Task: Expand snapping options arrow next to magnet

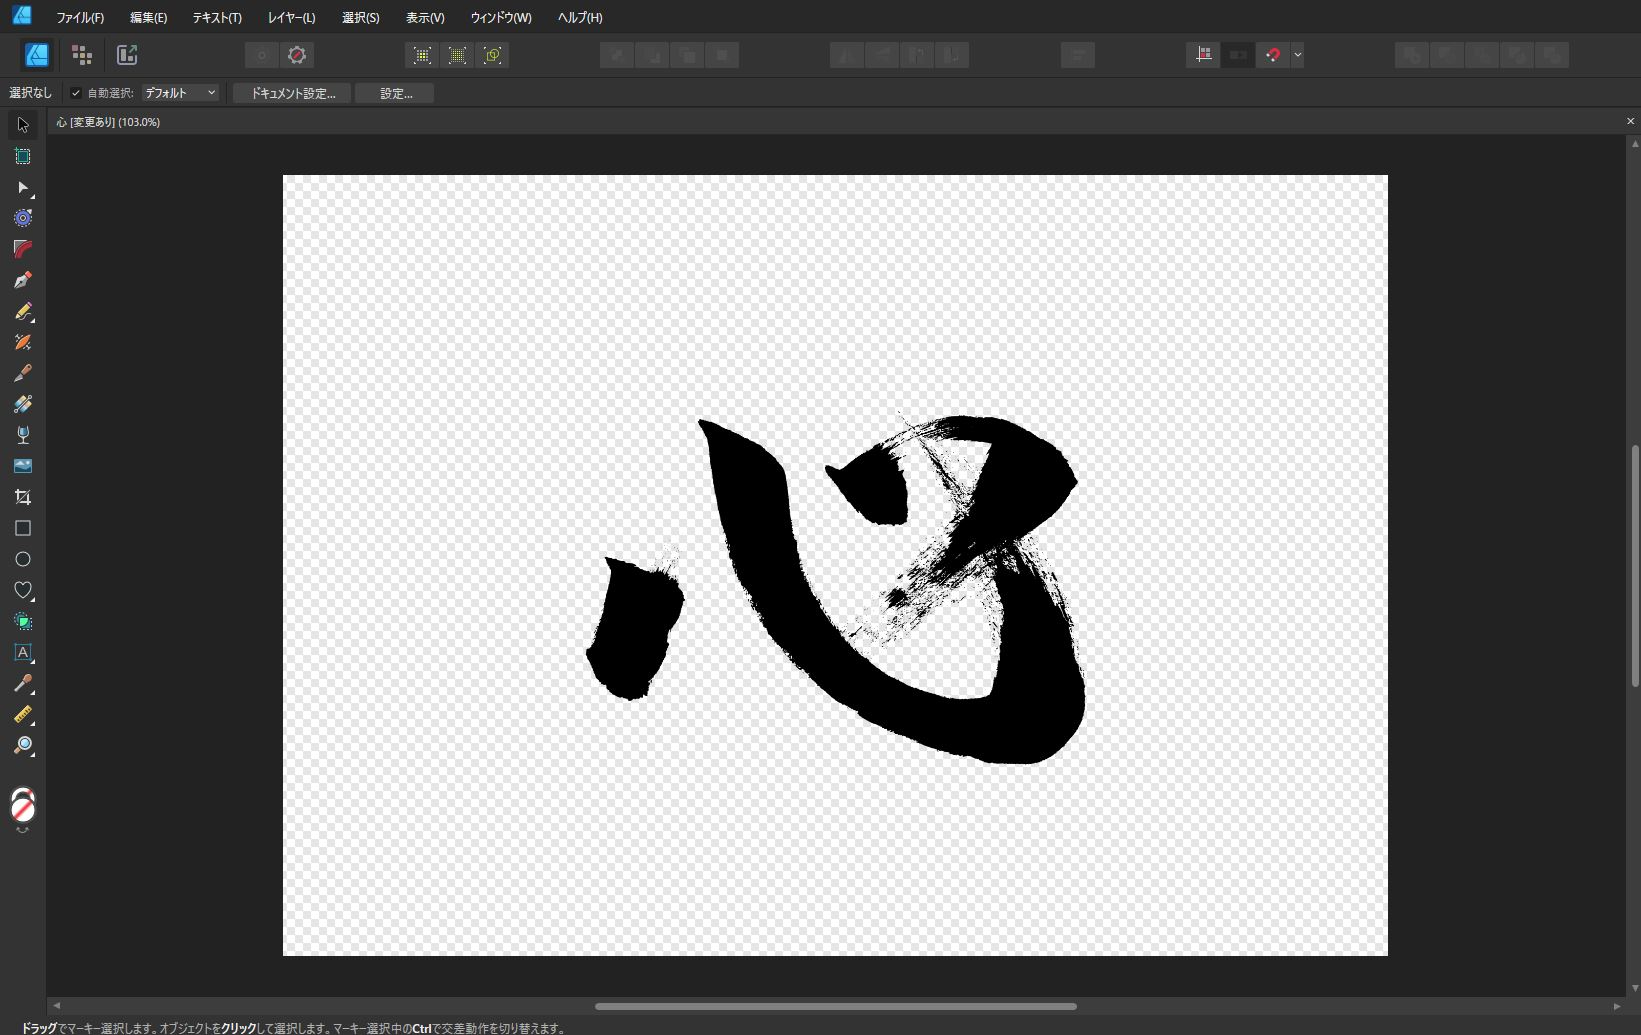Action: click(1297, 55)
